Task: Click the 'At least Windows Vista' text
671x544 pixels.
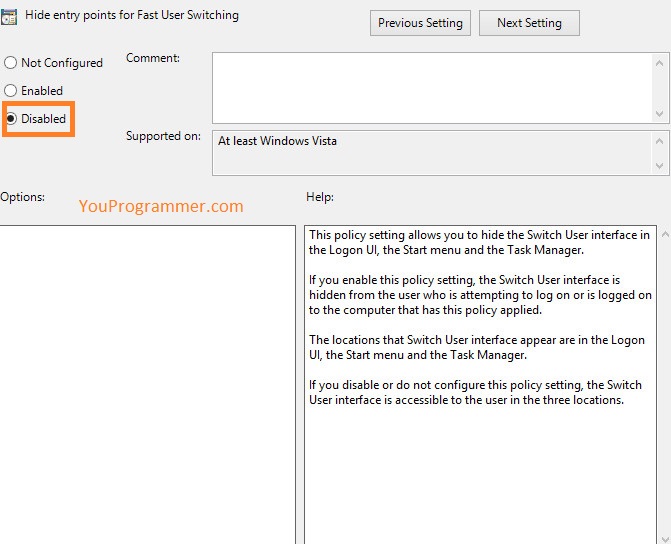Action: 277,141
